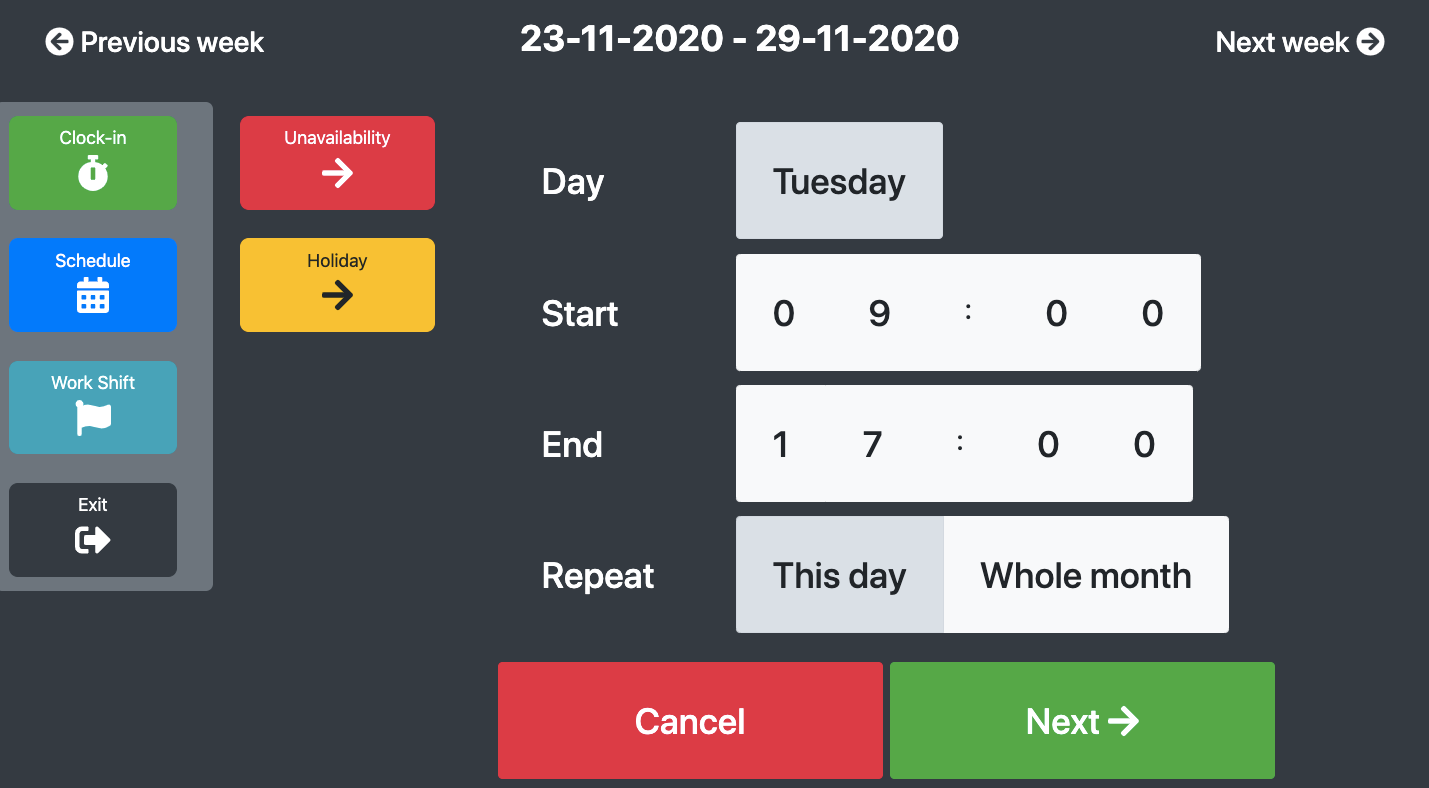Click the green Next button
1429x788 pixels.
[x=1082, y=721]
